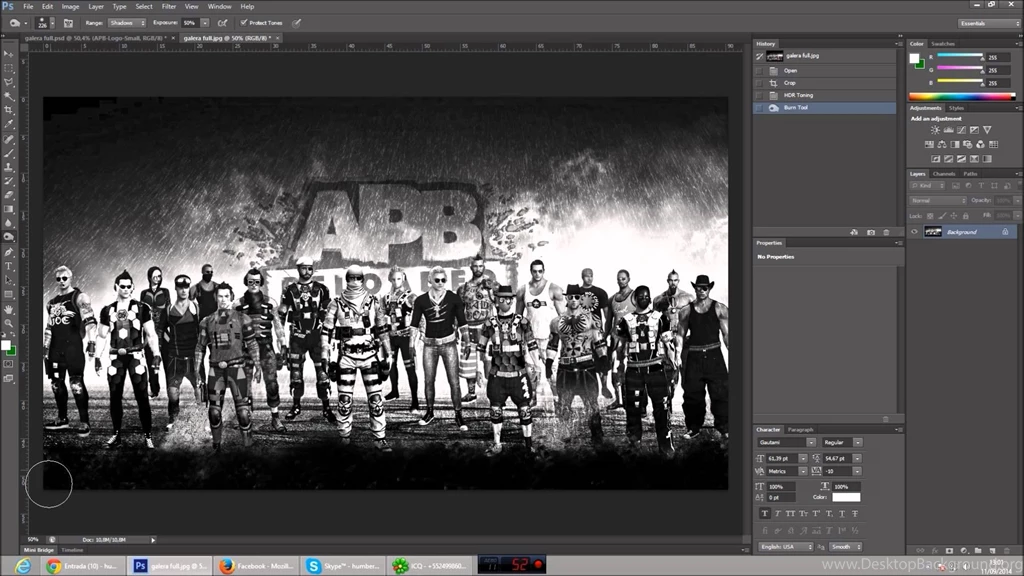The image size is (1024, 576).
Task: Toggle the Protect Tones checkbox
Action: (243, 22)
